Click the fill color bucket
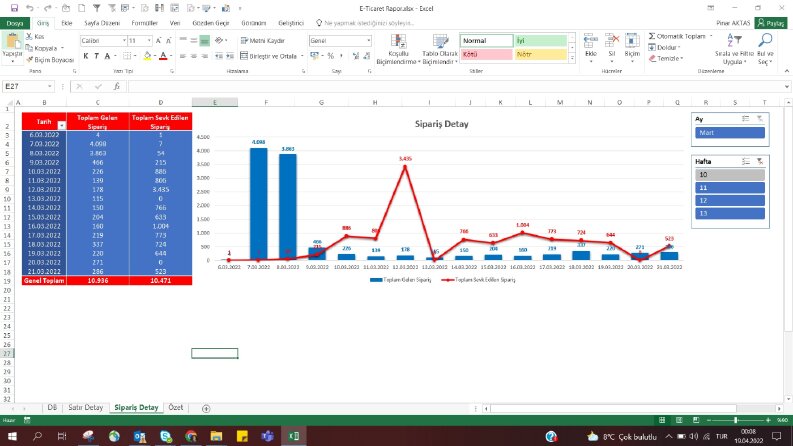The image size is (793, 446). click(x=147, y=56)
